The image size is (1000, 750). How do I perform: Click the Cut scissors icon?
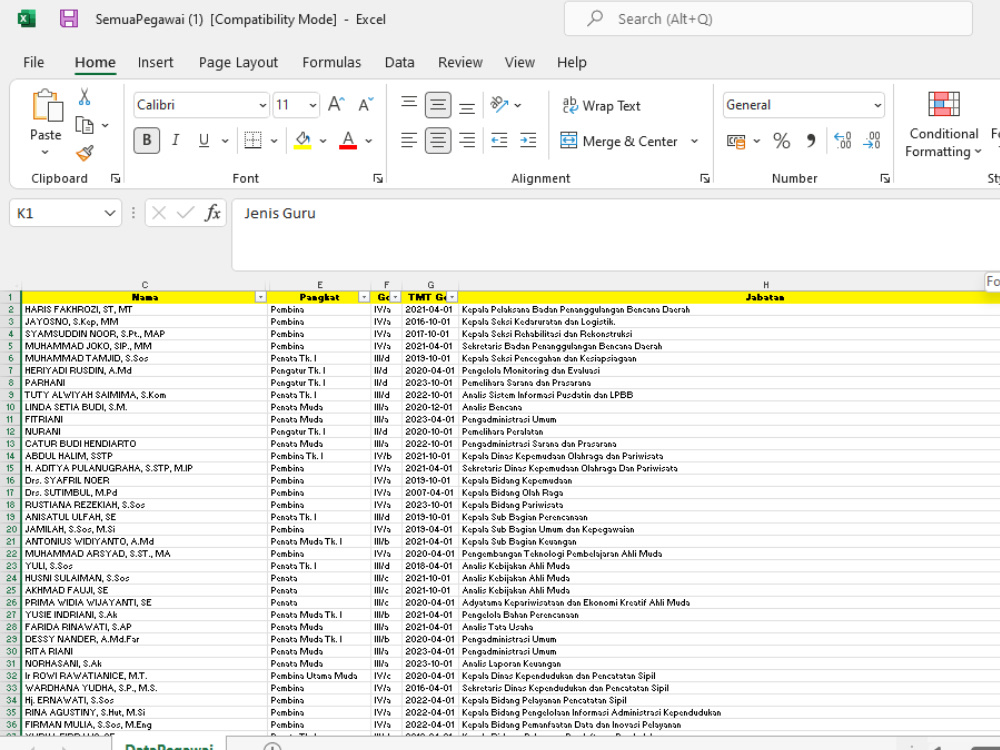[x=84, y=97]
